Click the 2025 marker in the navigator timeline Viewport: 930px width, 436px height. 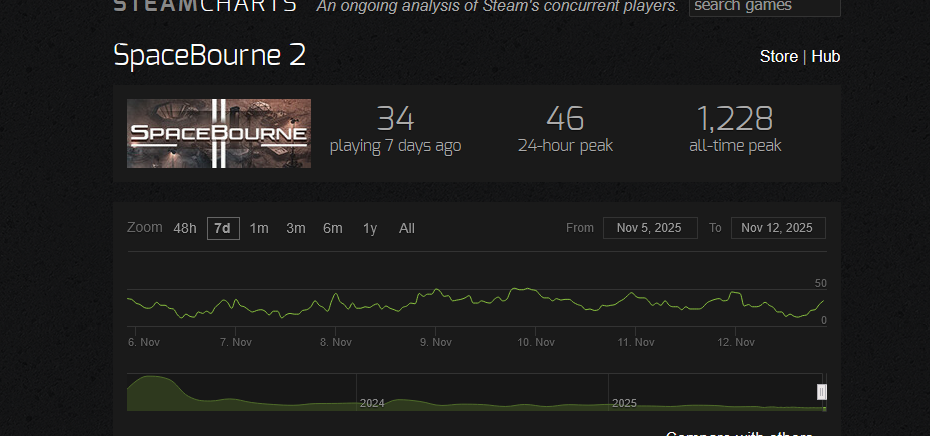[x=624, y=403]
